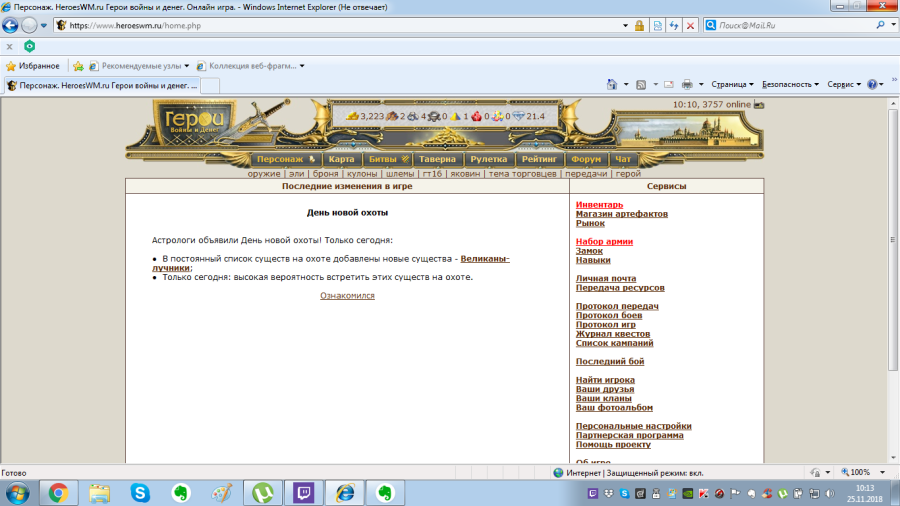Click the stop loading X icon
The width and height of the screenshot is (900, 506).
point(692,25)
